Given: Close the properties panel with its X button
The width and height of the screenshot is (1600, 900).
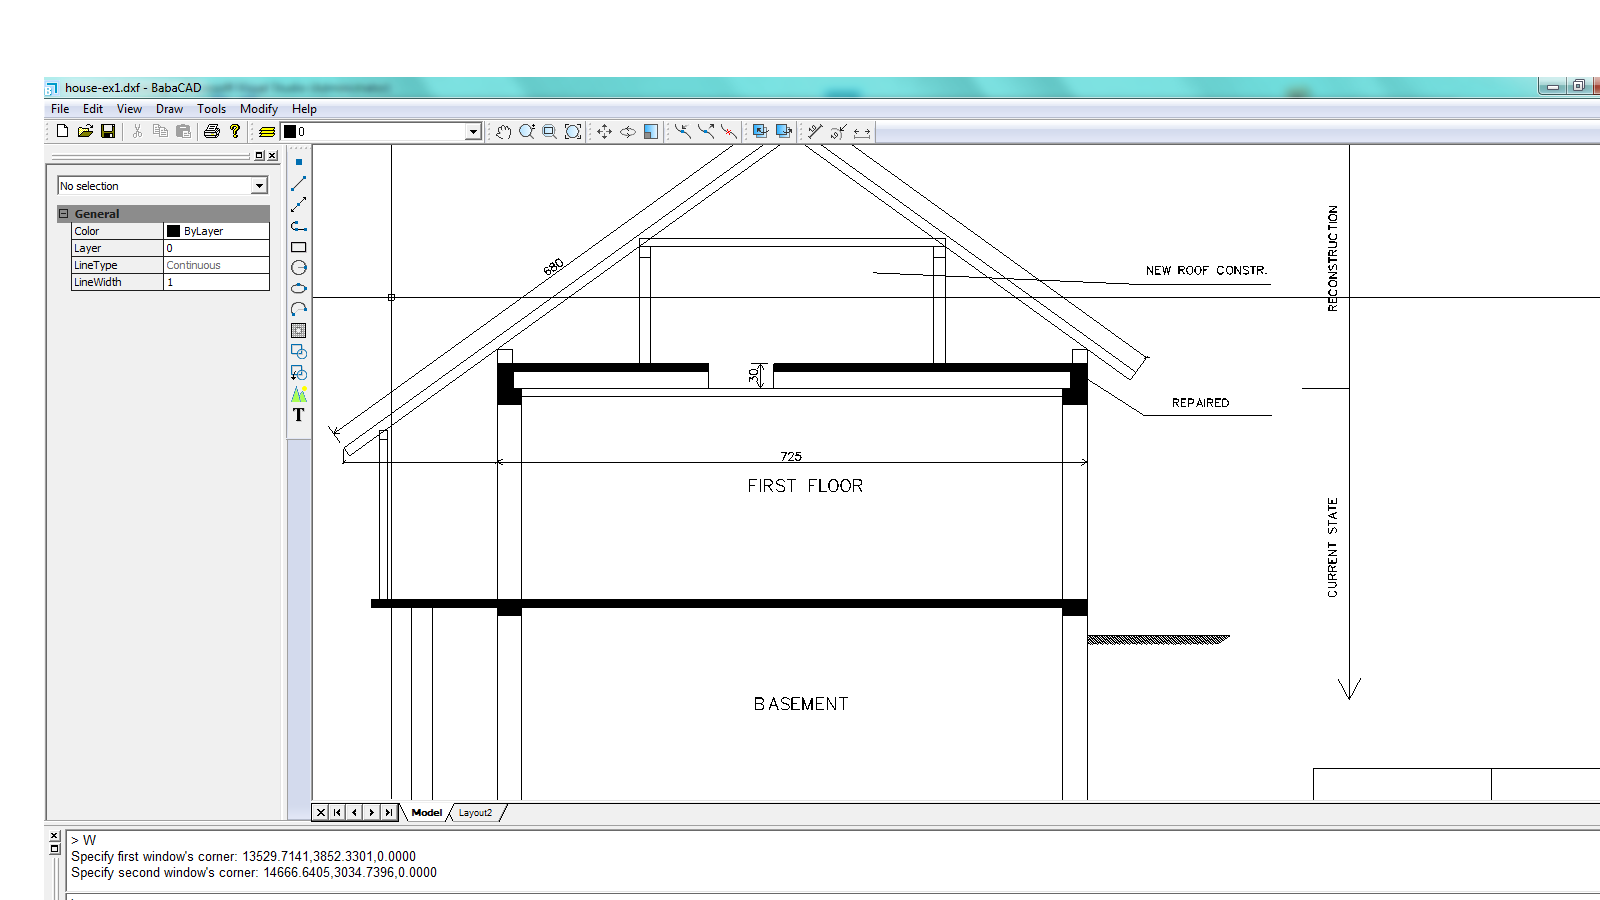Looking at the screenshot, I should [273, 156].
